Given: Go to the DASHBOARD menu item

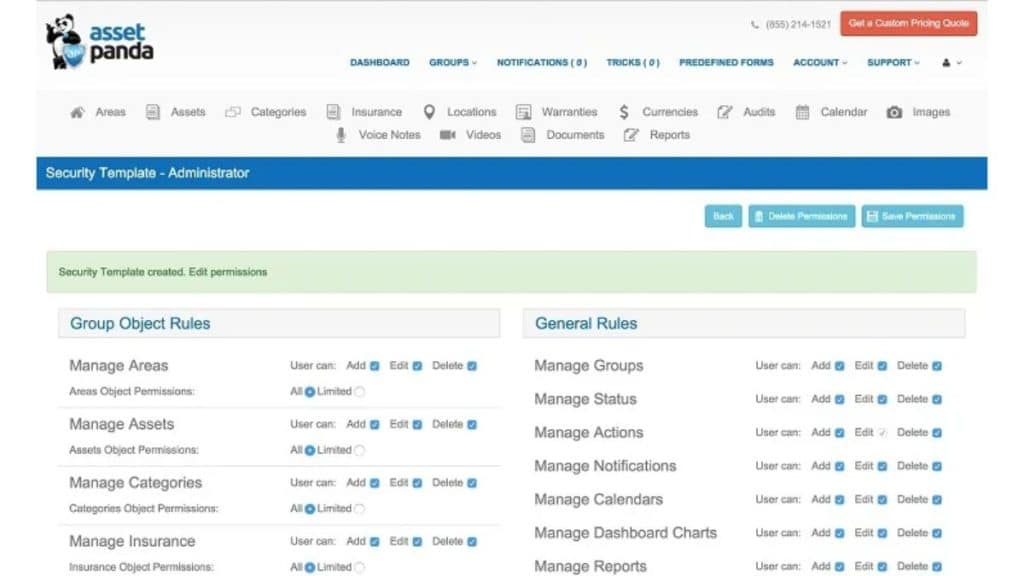Looking at the screenshot, I should click(379, 62).
